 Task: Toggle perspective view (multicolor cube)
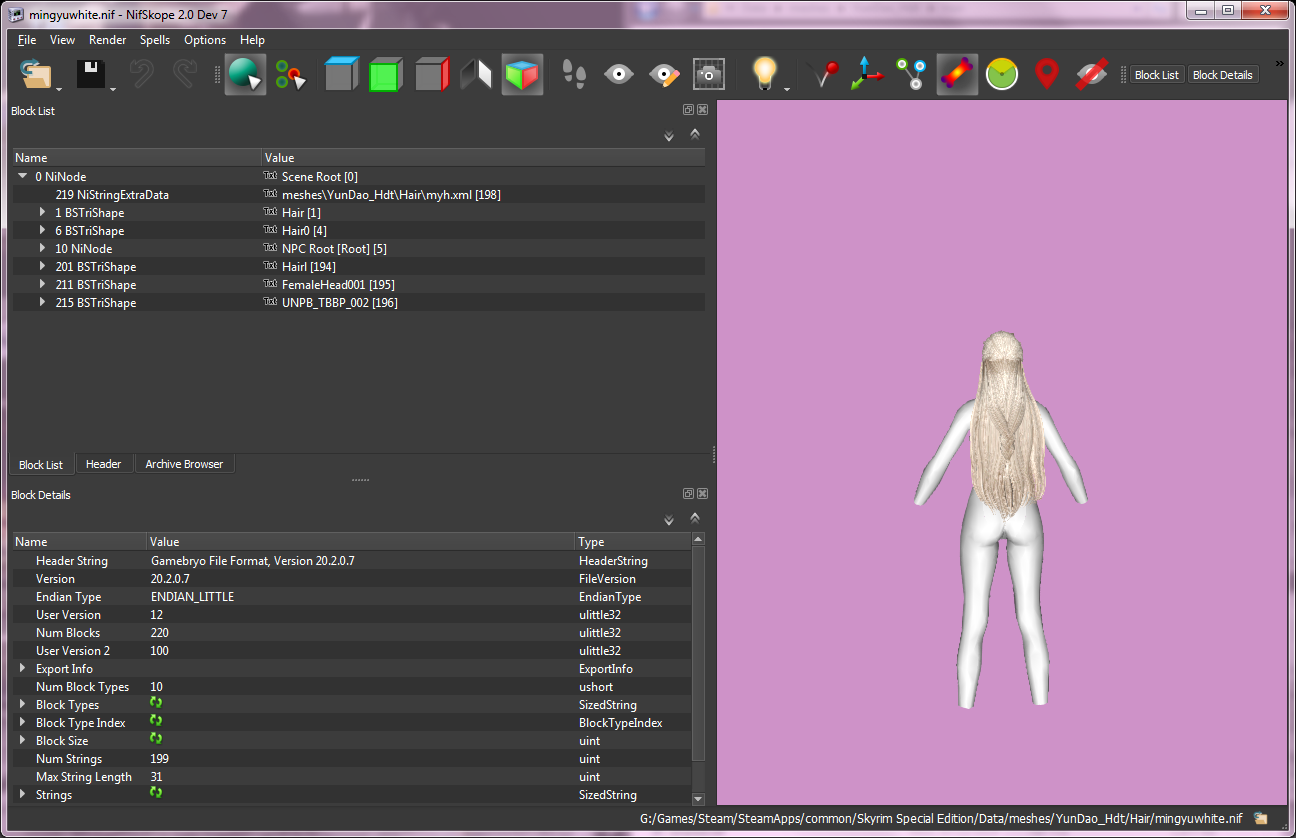tap(522, 75)
